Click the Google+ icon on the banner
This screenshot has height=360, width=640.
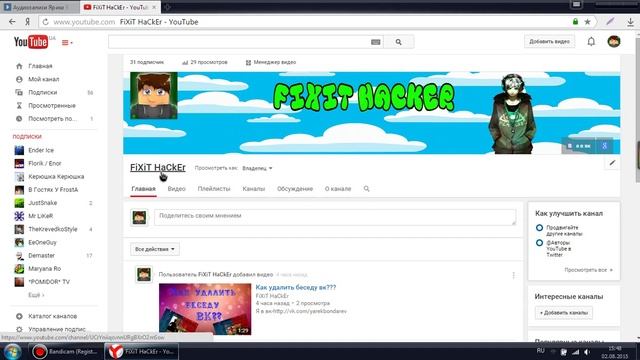[x=604, y=146]
